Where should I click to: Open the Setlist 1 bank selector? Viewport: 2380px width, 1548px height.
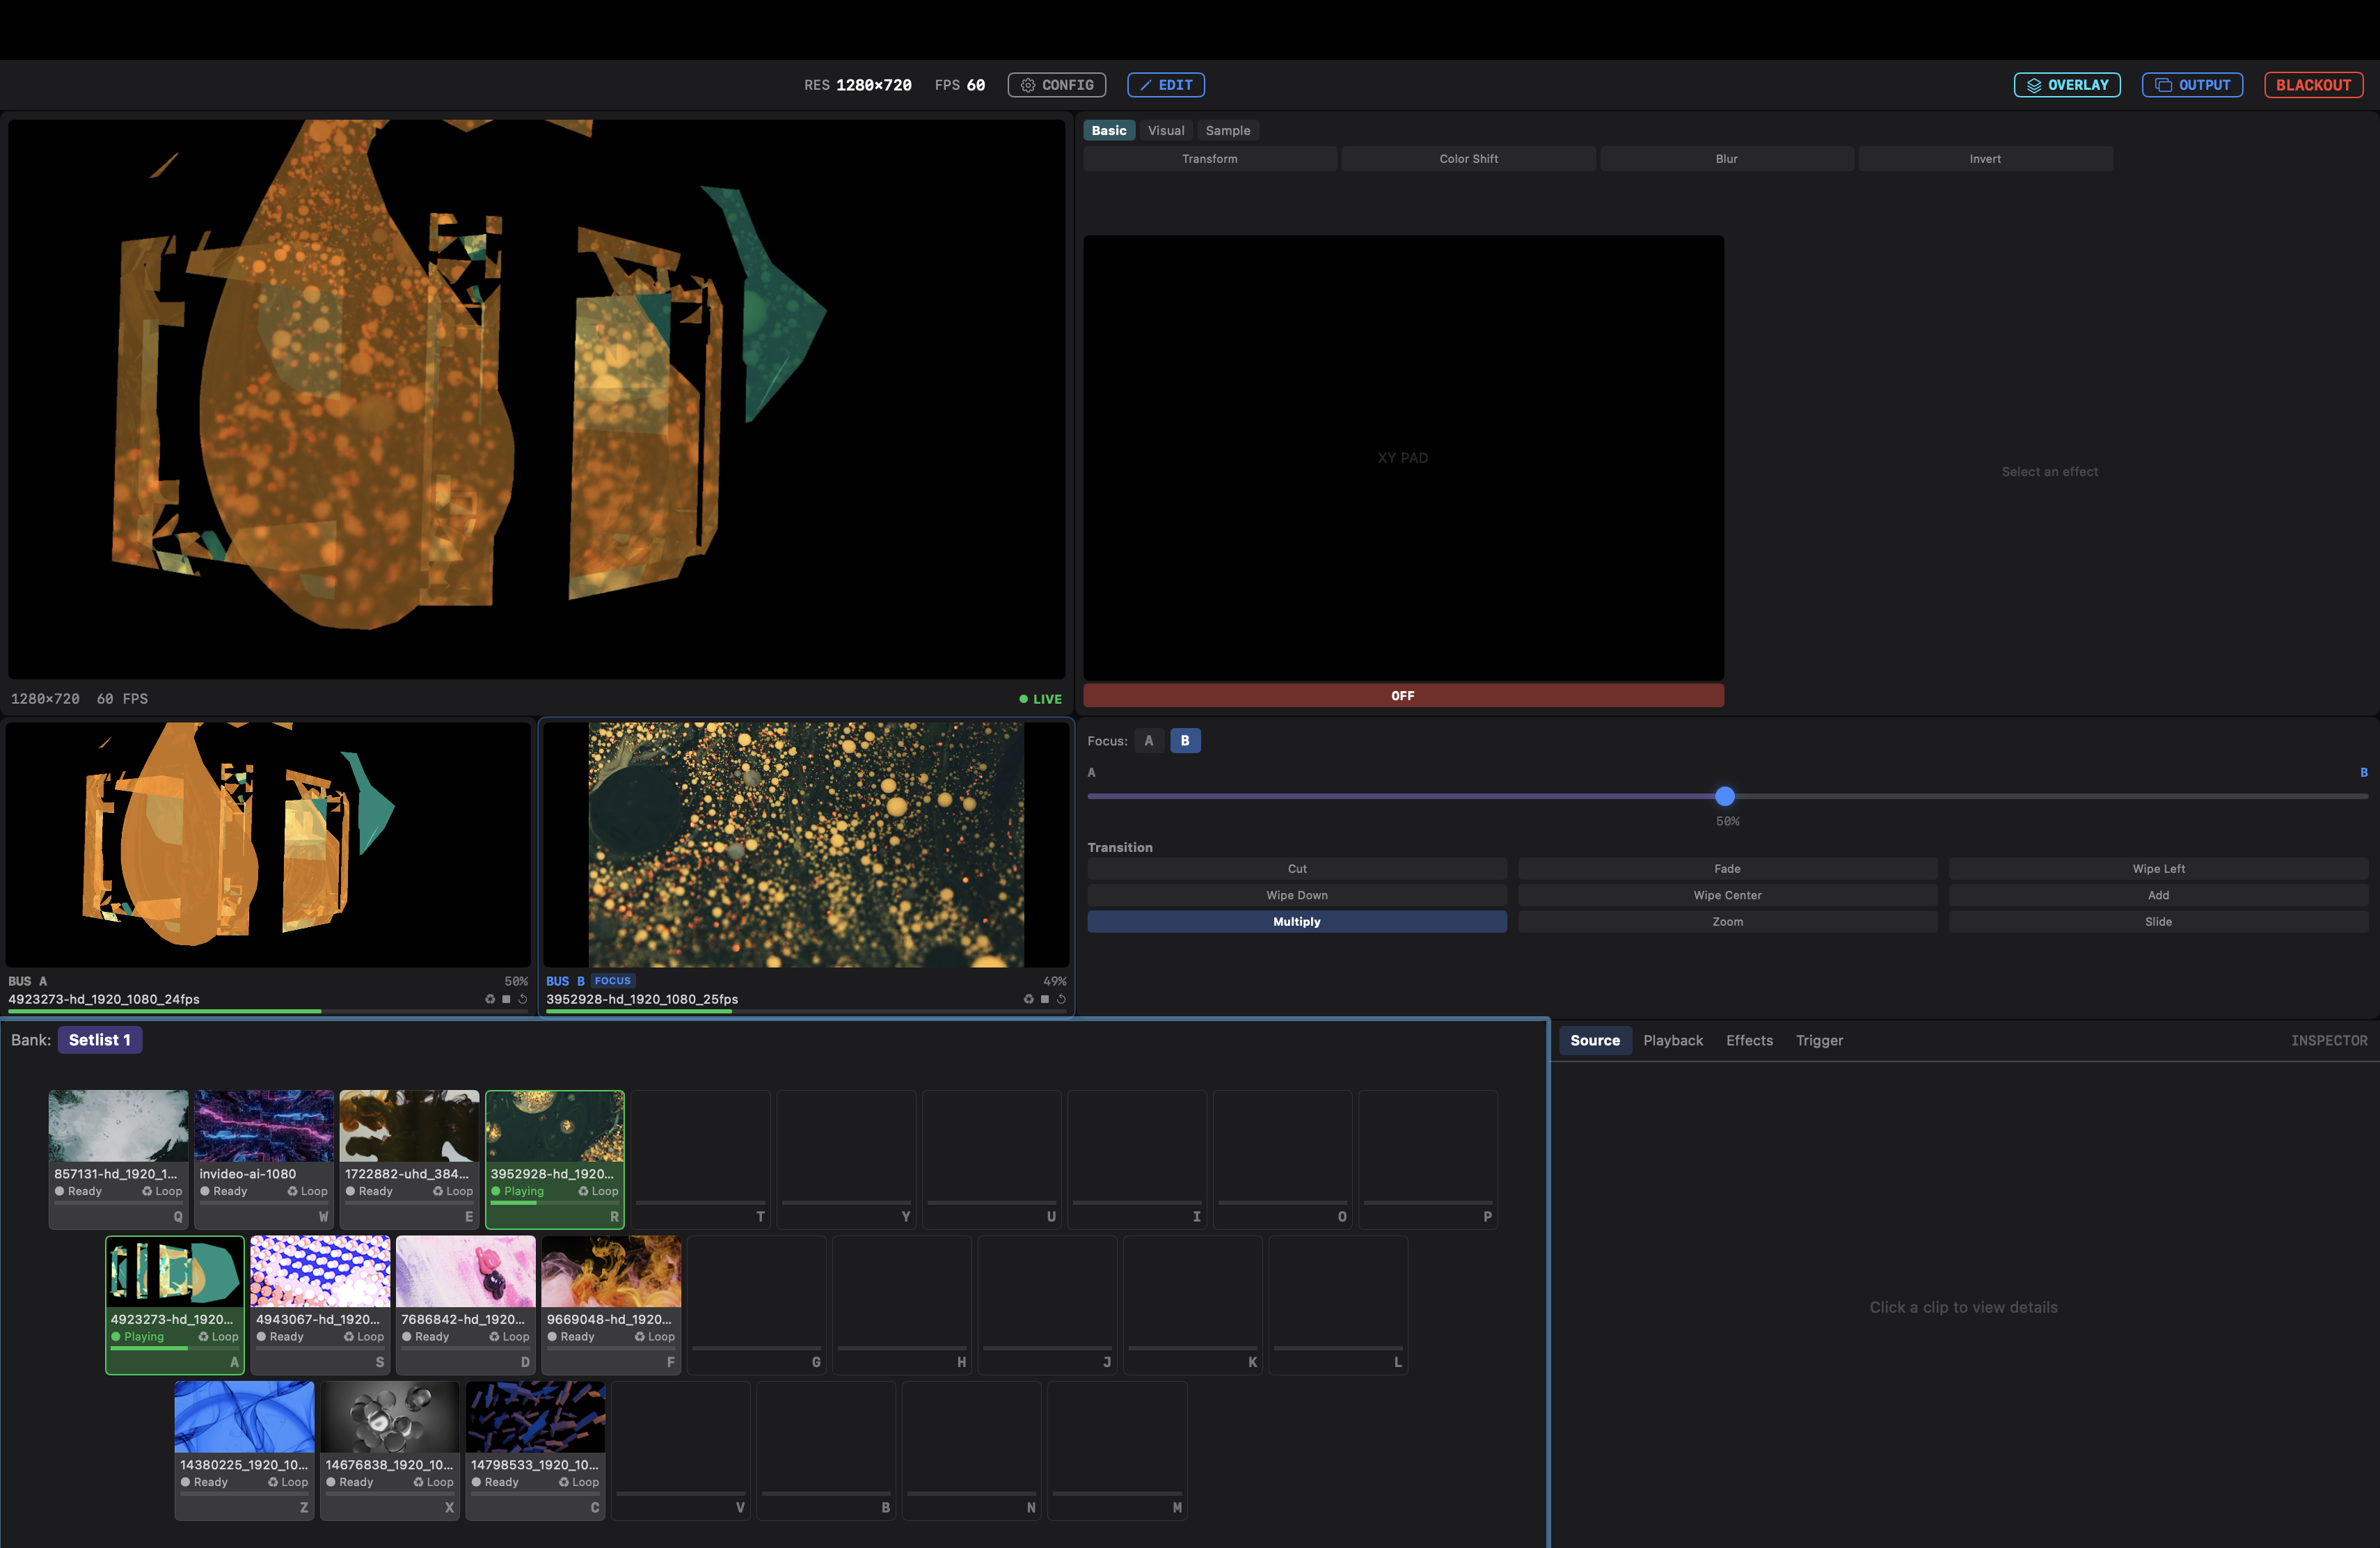(x=99, y=1040)
